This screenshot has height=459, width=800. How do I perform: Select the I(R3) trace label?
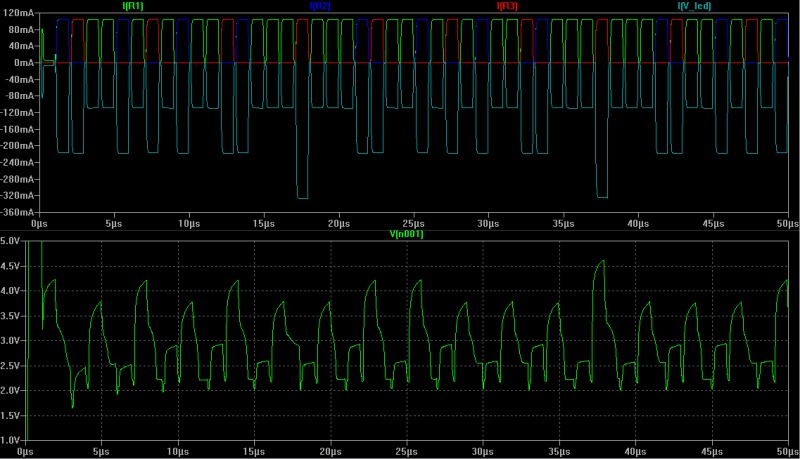pos(507,6)
